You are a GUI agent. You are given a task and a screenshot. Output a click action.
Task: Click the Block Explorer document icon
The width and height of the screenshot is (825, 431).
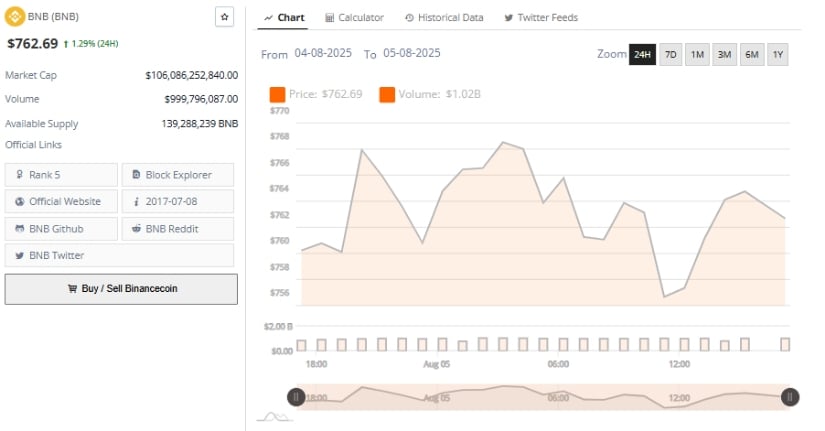click(136, 174)
